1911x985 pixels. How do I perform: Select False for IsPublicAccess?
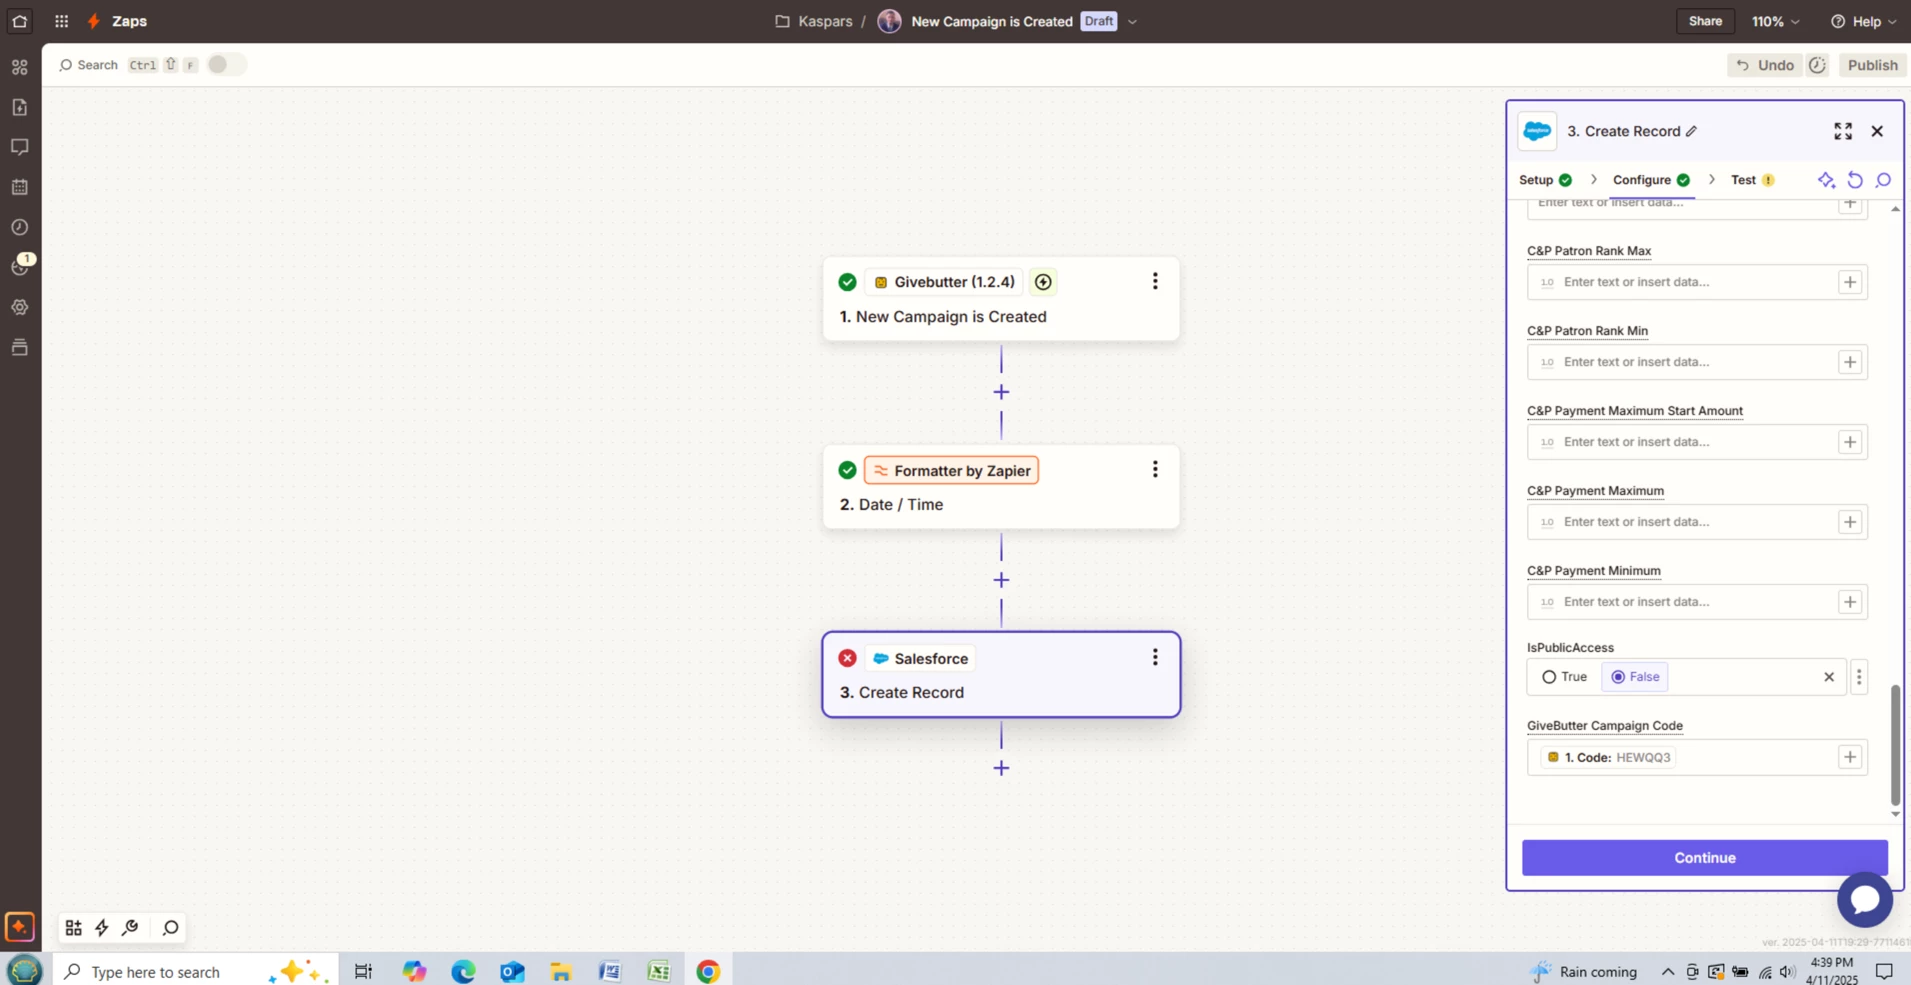[x=1635, y=677]
